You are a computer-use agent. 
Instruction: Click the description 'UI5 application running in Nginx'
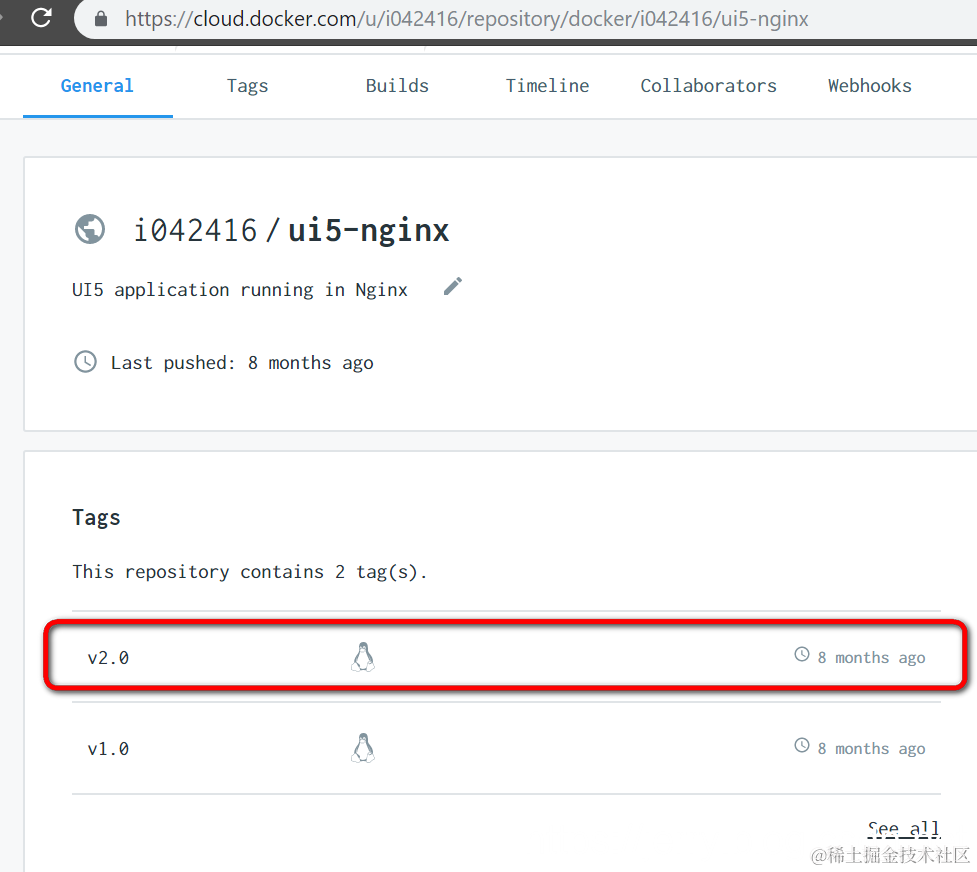point(240,290)
